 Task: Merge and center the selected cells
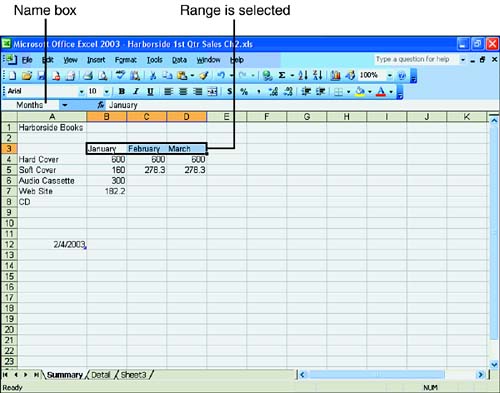tap(212, 91)
